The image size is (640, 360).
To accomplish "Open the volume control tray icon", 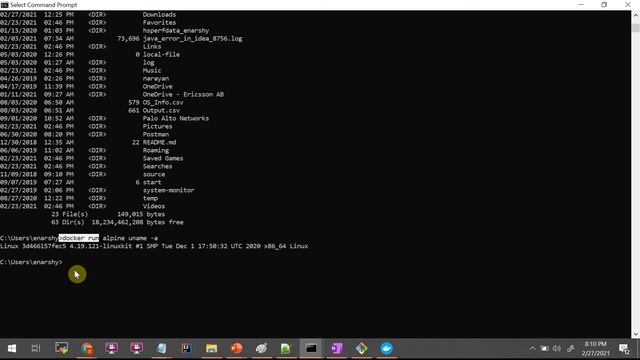I will (x=557, y=348).
